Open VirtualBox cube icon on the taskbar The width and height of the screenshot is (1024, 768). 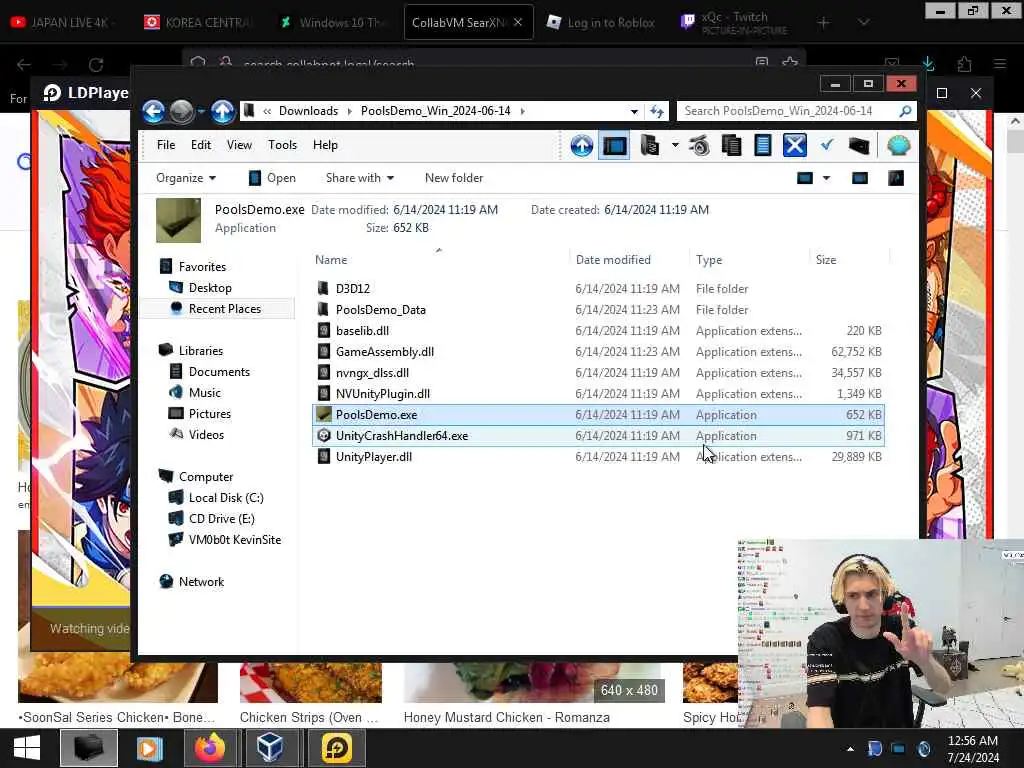coord(270,748)
